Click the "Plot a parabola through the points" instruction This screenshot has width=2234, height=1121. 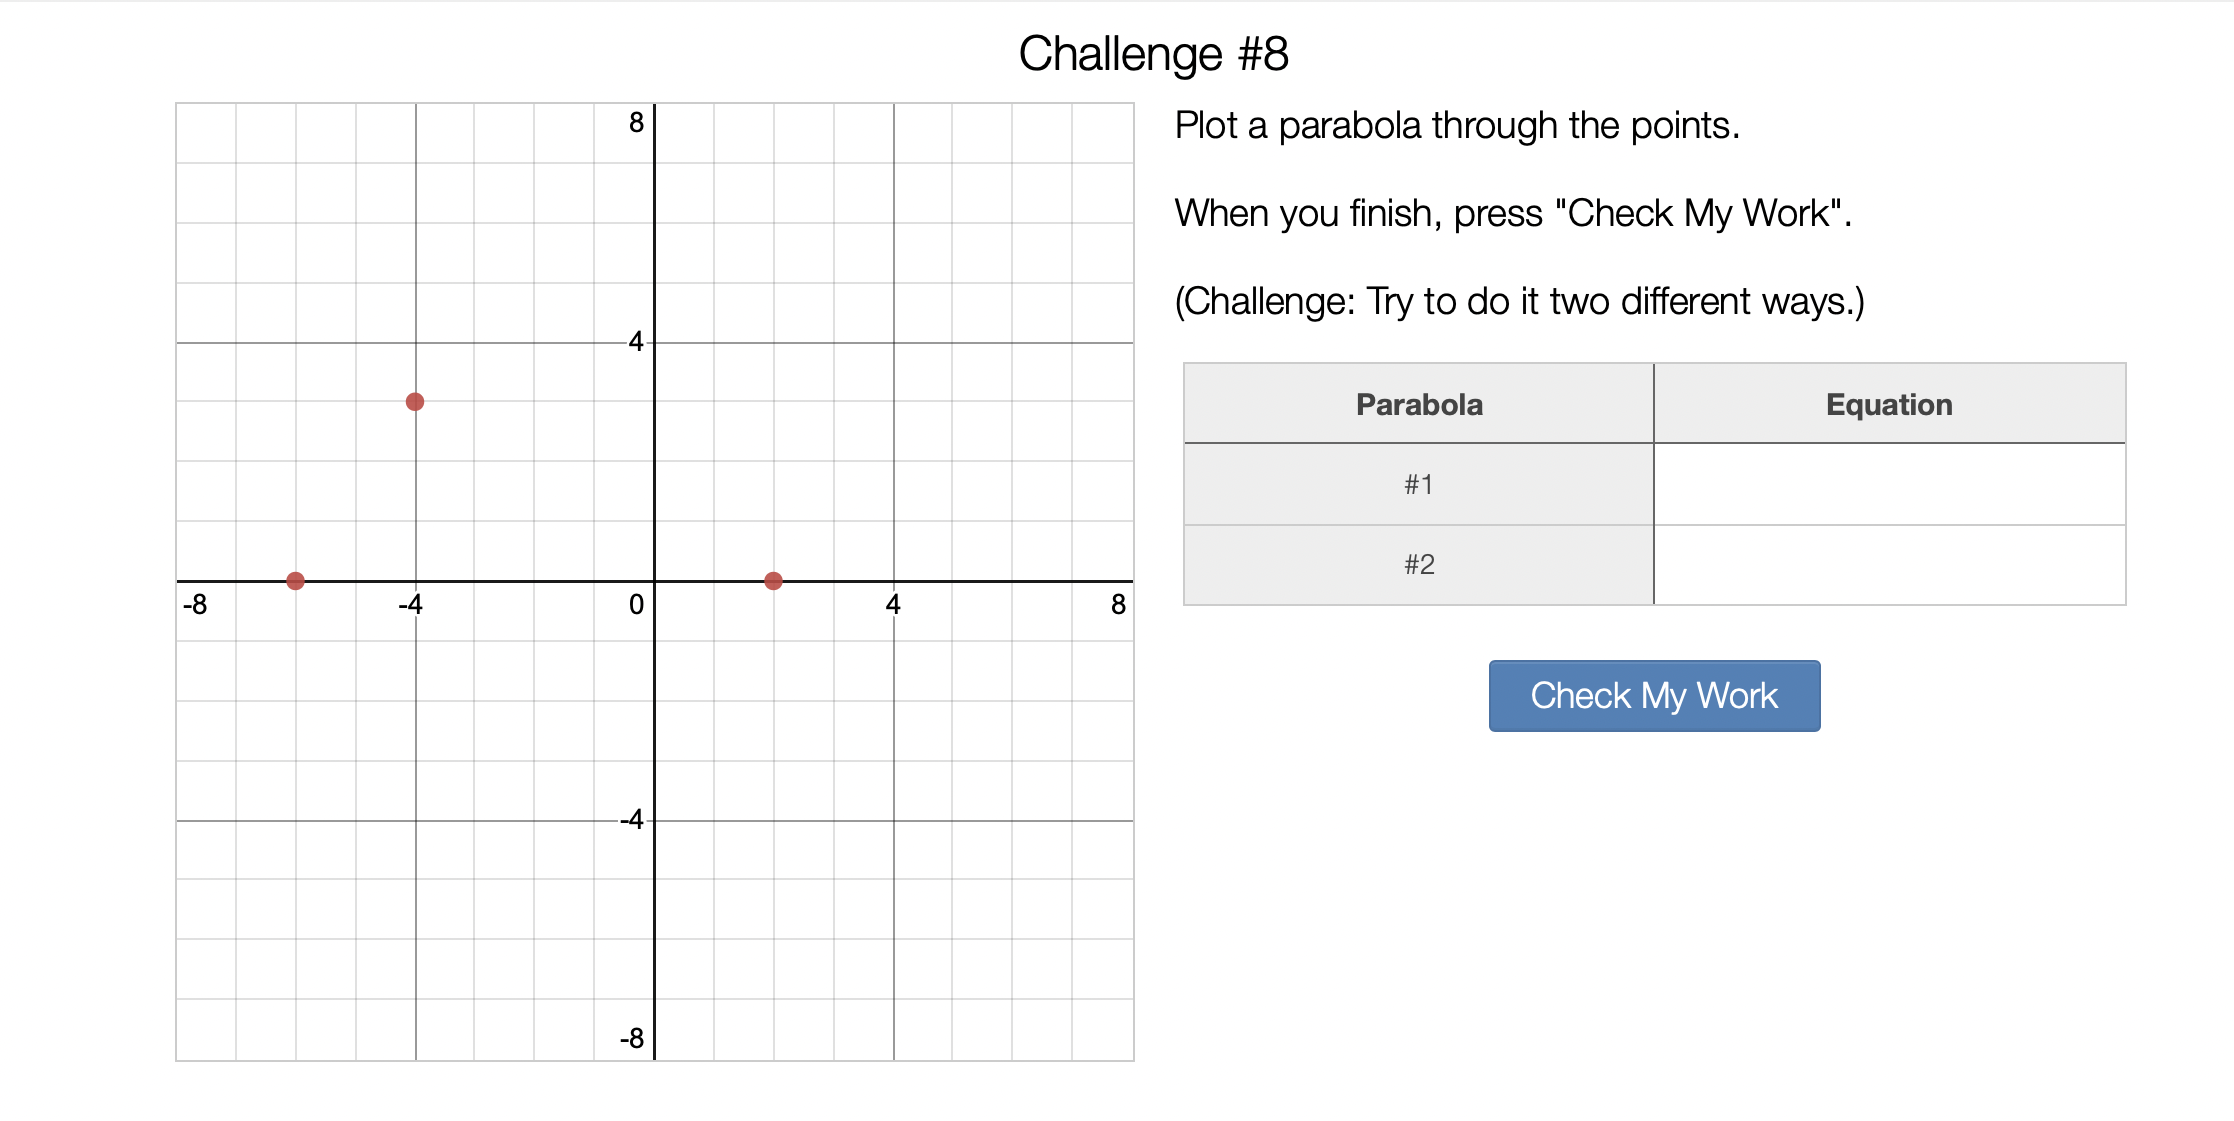(1457, 126)
